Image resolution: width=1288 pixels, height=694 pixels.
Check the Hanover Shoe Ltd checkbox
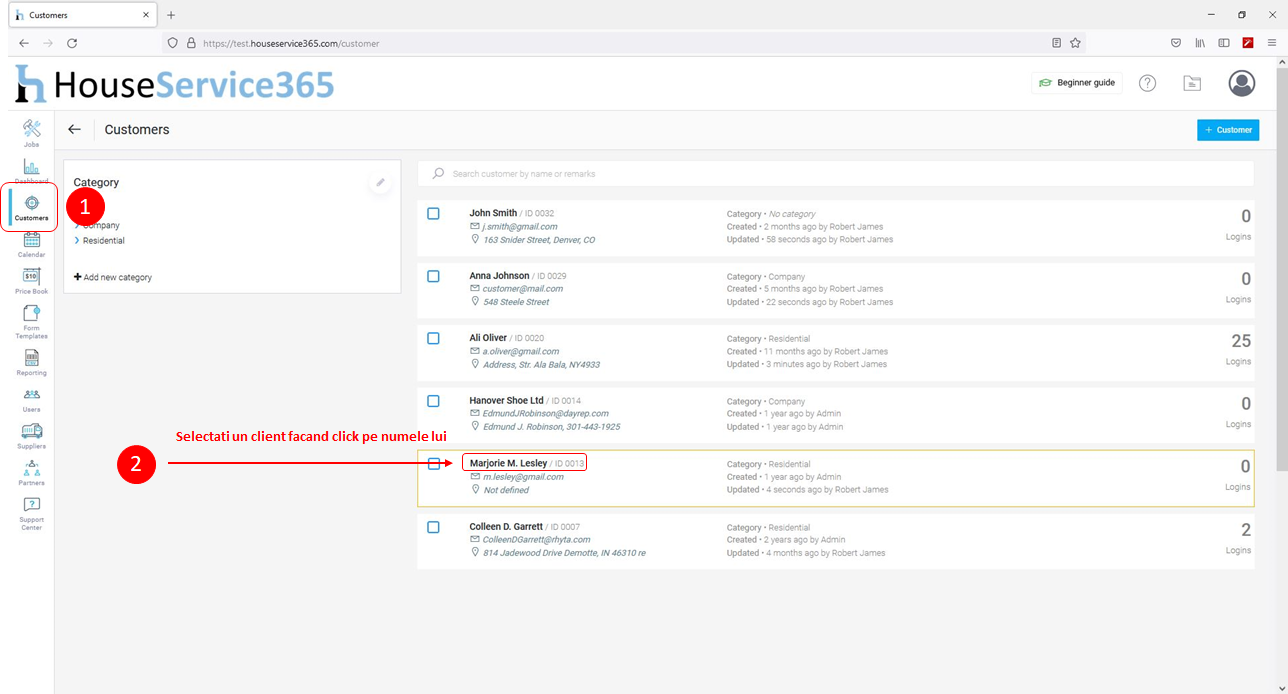[x=433, y=401]
